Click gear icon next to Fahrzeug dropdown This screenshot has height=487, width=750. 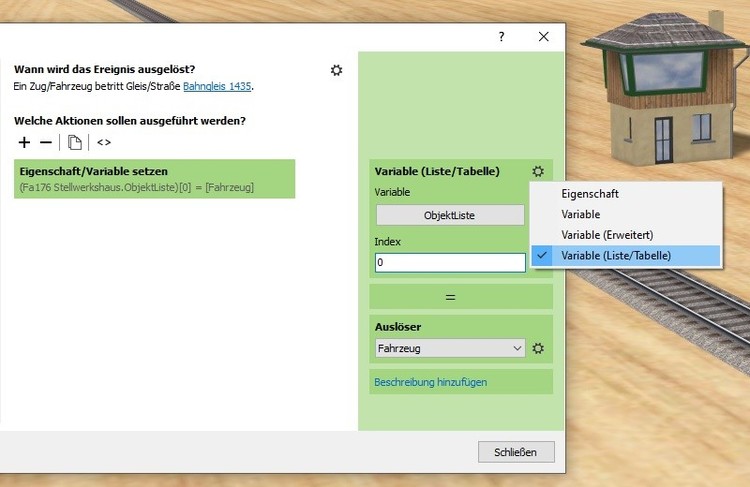538,348
